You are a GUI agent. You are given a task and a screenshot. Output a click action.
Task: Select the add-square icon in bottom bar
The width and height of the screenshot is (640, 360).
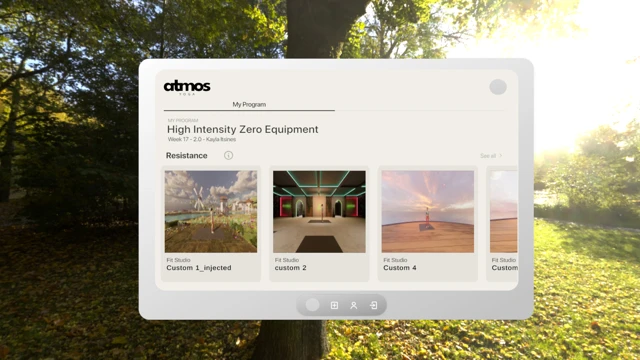click(334, 305)
